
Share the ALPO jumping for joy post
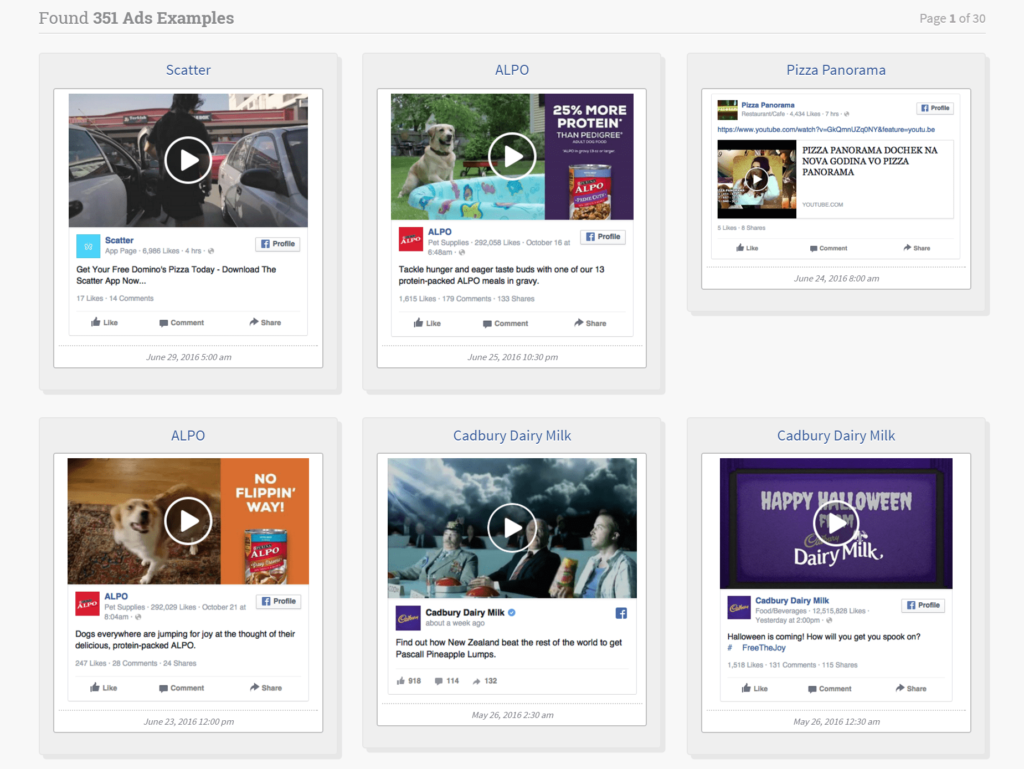[266, 688]
